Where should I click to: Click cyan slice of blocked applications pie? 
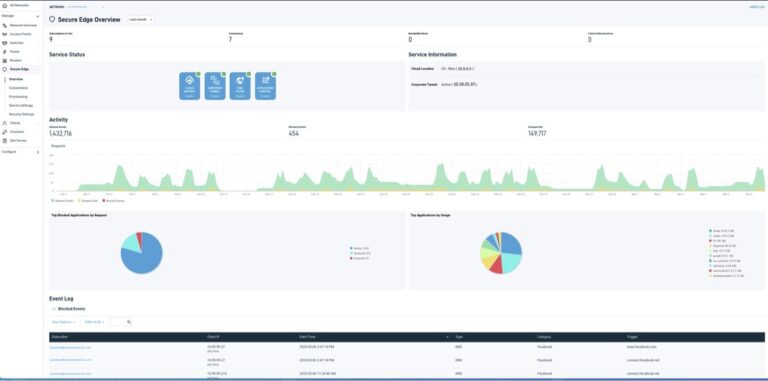point(130,242)
